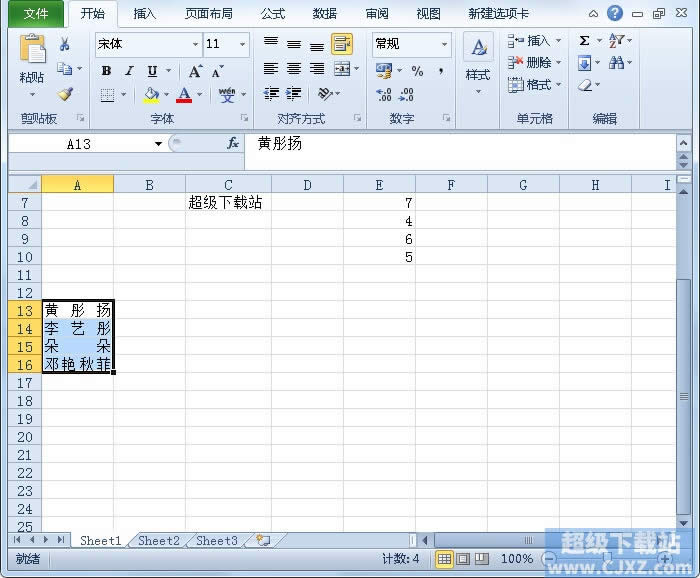Switch to the 插入 ribbon tab

click(x=145, y=14)
